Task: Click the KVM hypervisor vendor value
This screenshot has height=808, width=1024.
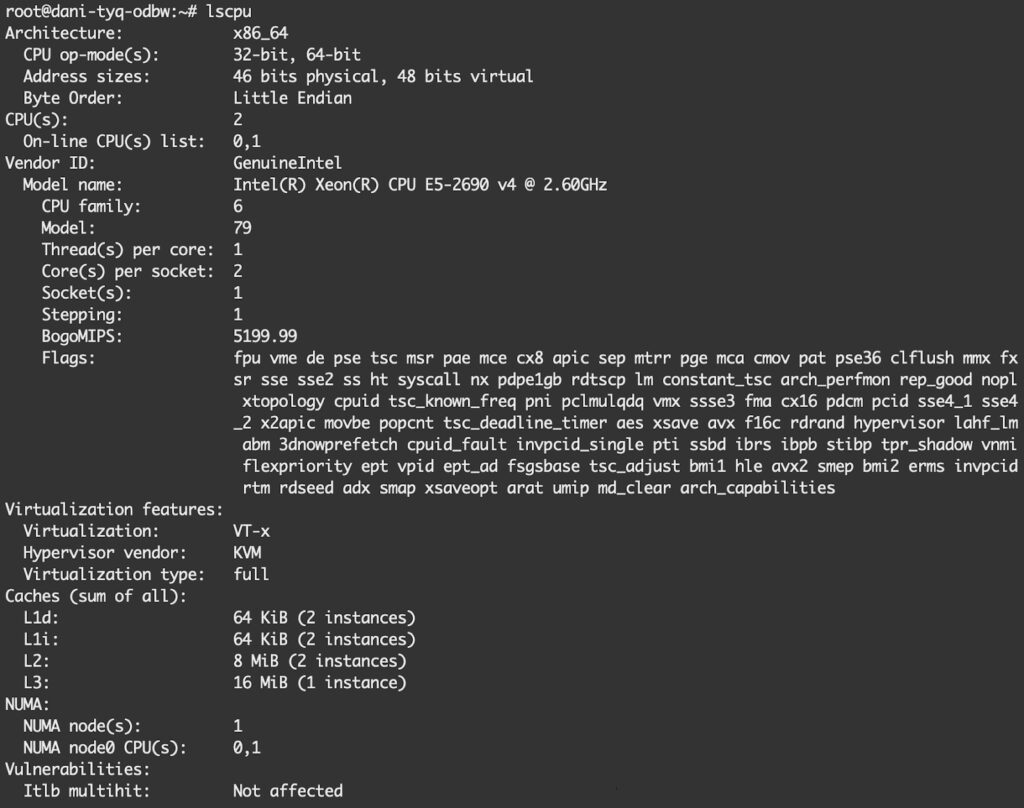Action: pos(247,552)
